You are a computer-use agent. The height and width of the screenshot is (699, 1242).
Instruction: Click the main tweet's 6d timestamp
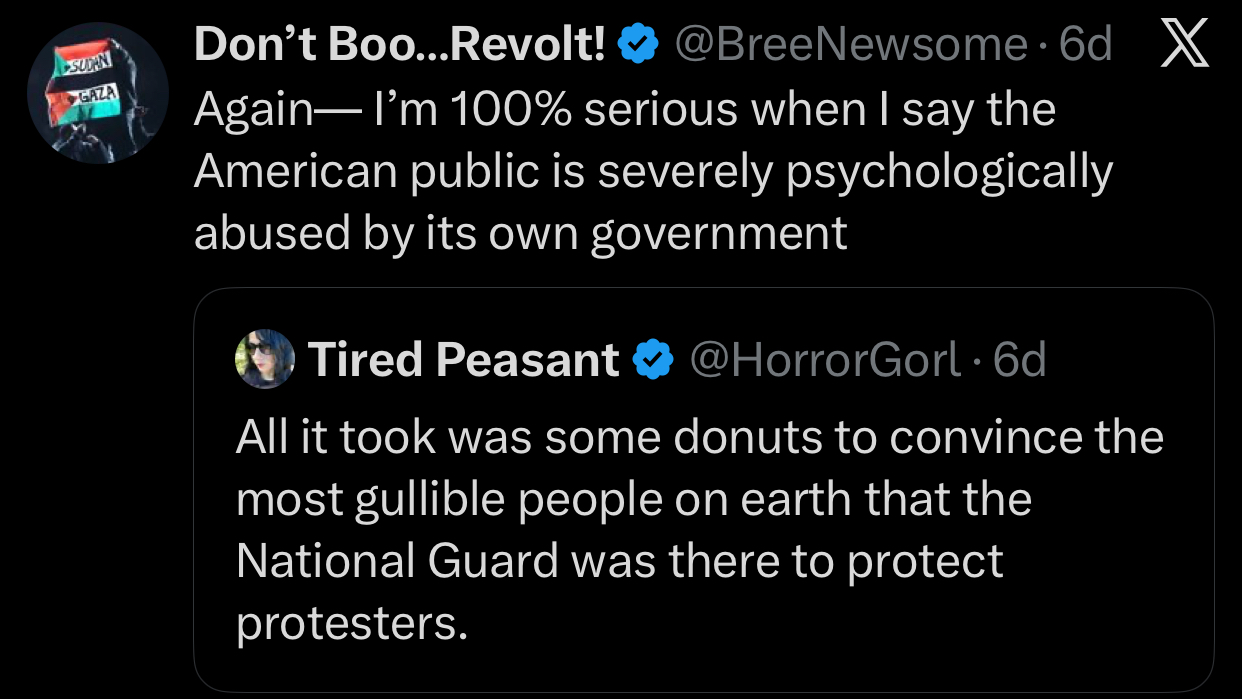click(1085, 45)
